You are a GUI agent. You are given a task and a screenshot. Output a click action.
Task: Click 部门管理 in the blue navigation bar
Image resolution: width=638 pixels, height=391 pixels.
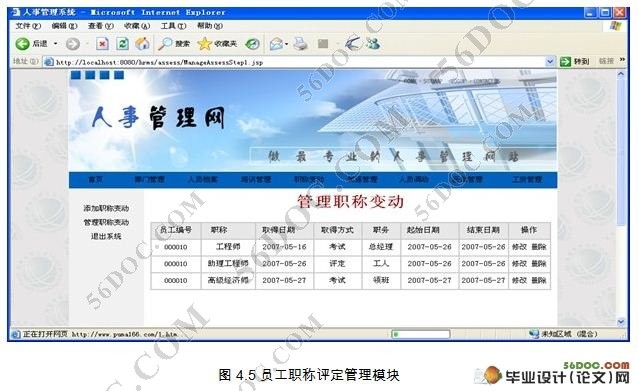click(149, 179)
